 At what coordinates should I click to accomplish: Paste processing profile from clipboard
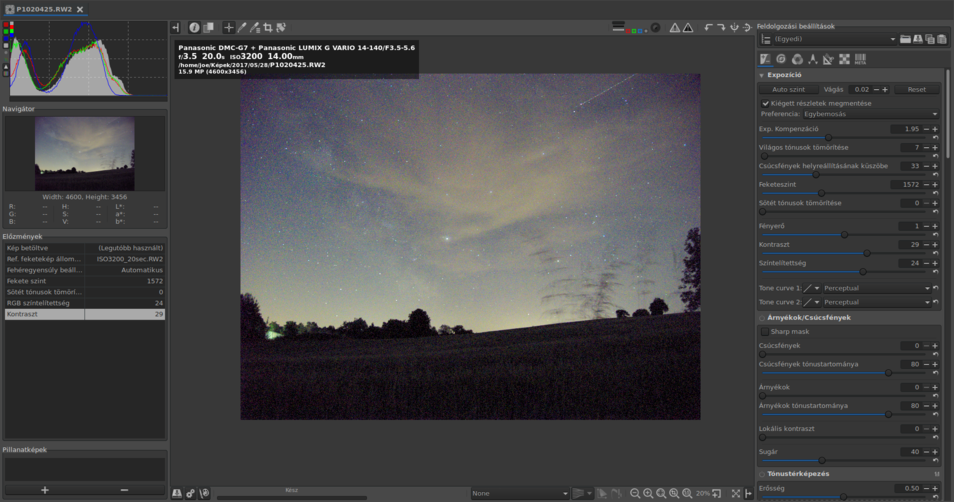pyautogui.click(x=942, y=39)
